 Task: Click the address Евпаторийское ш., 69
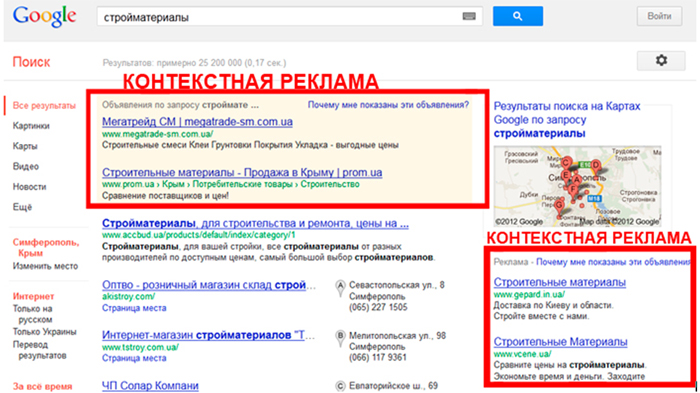coord(393,385)
